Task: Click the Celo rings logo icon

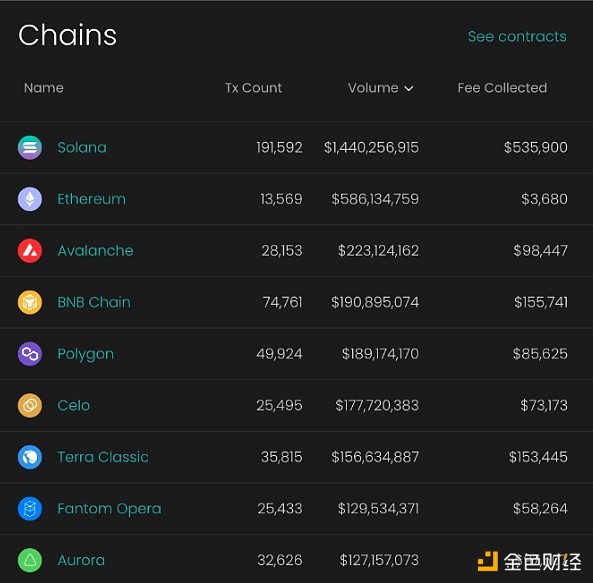Action: coord(30,406)
